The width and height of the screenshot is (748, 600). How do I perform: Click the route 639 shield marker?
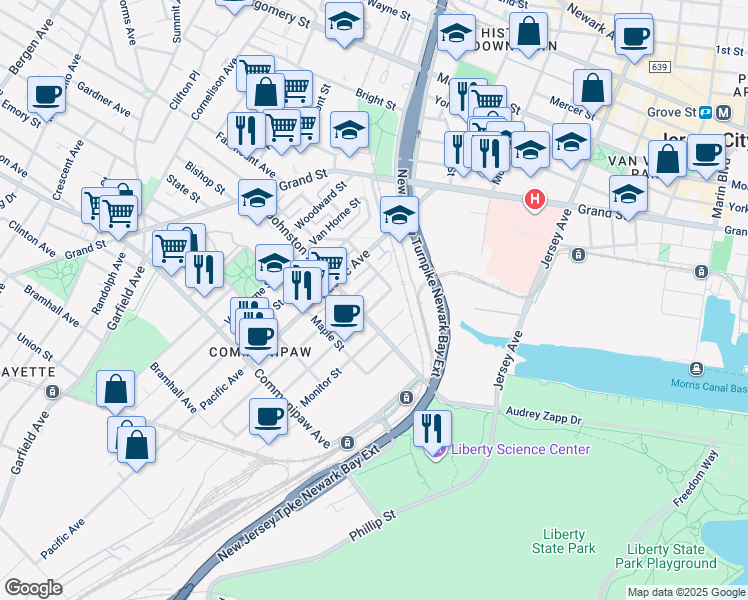click(x=660, y=67)
